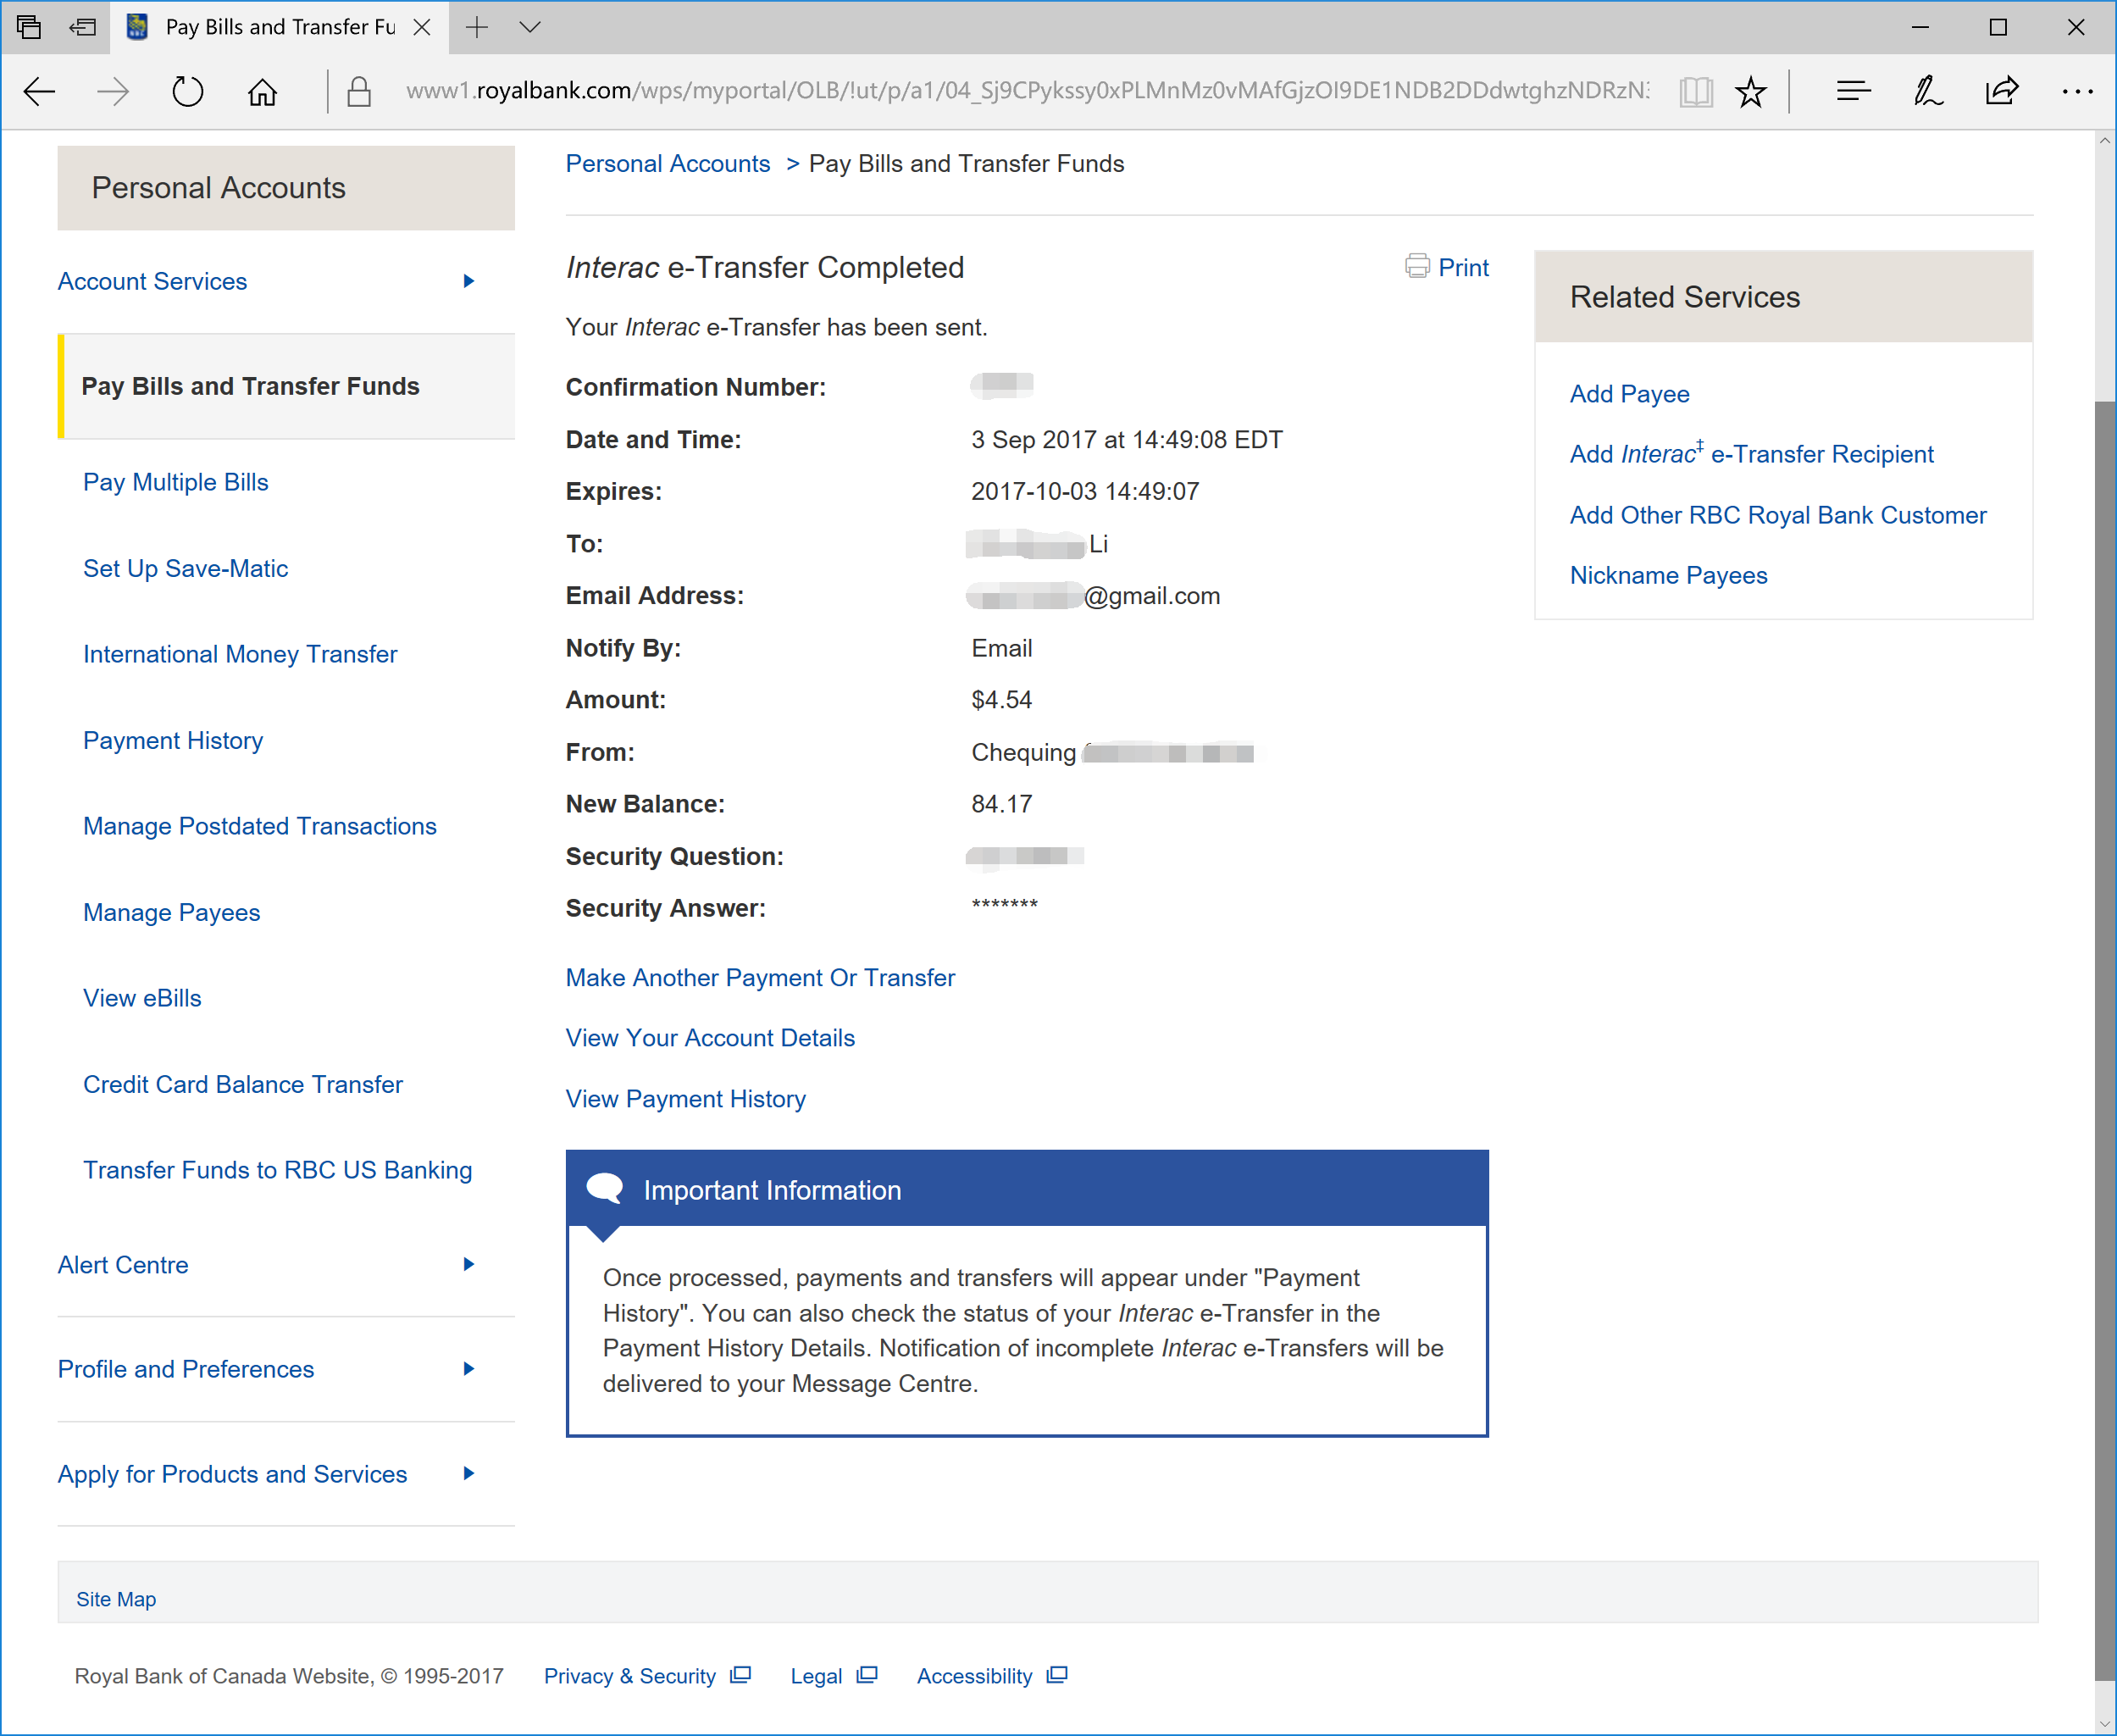Image resolution: width=2117 pixels, height=1736 pixels.
Task: Click the Print link
Action: click(x=1463, y=267)
